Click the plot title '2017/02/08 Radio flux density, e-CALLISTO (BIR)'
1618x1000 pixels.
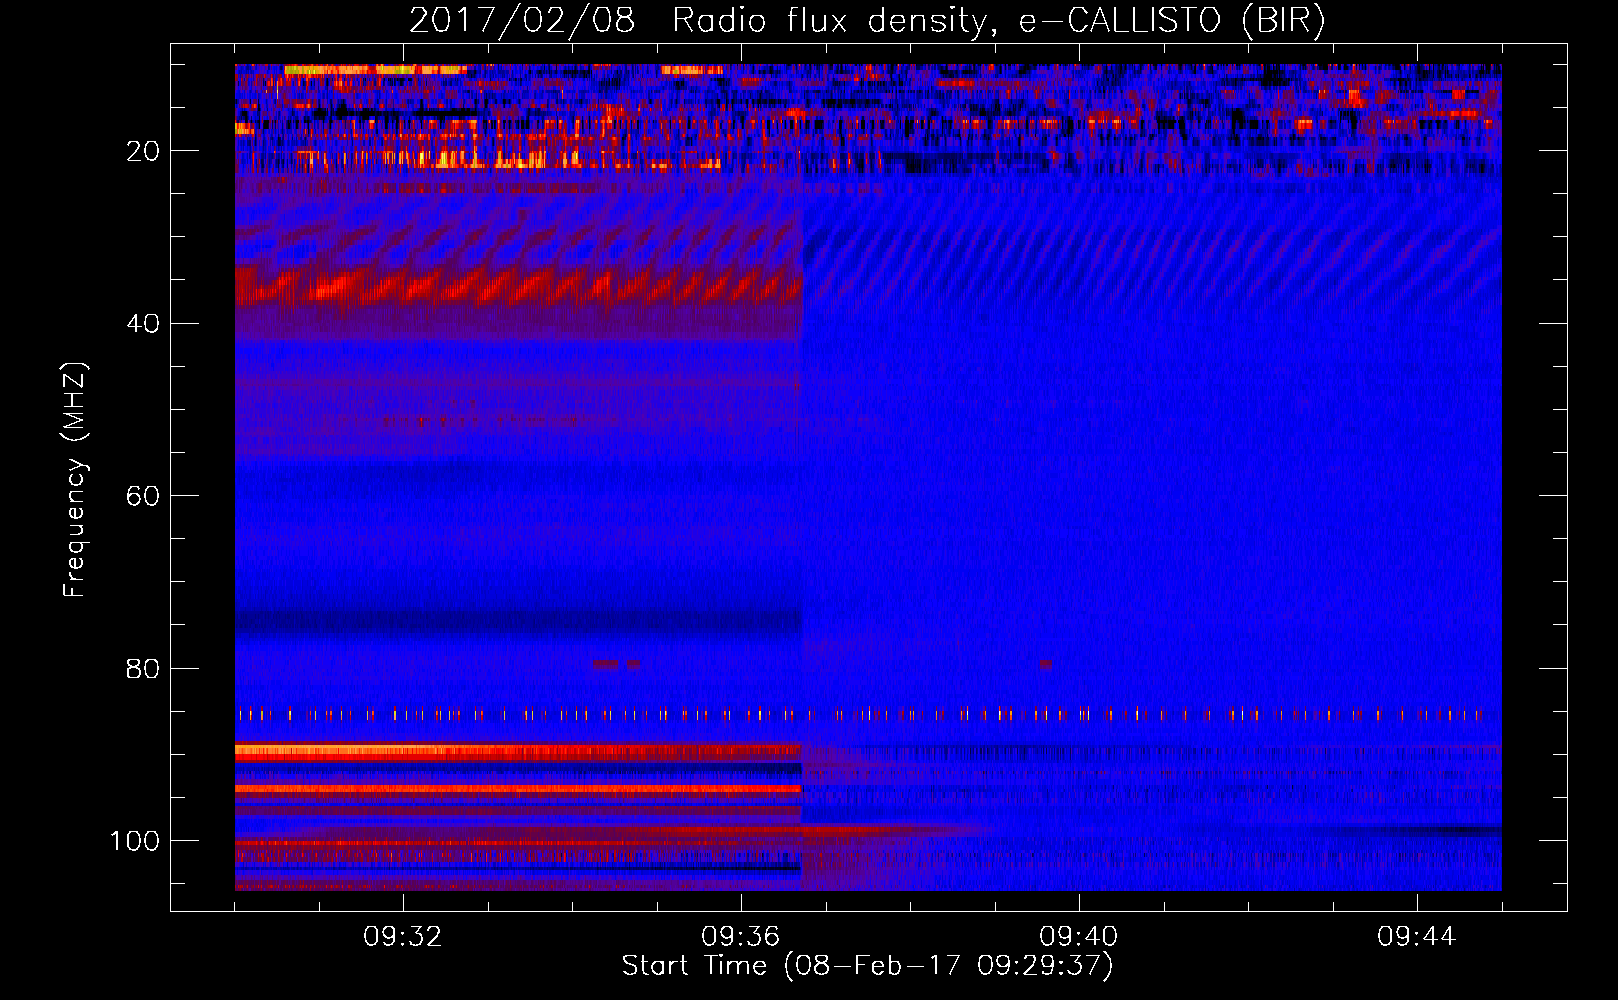click(867, 21)
